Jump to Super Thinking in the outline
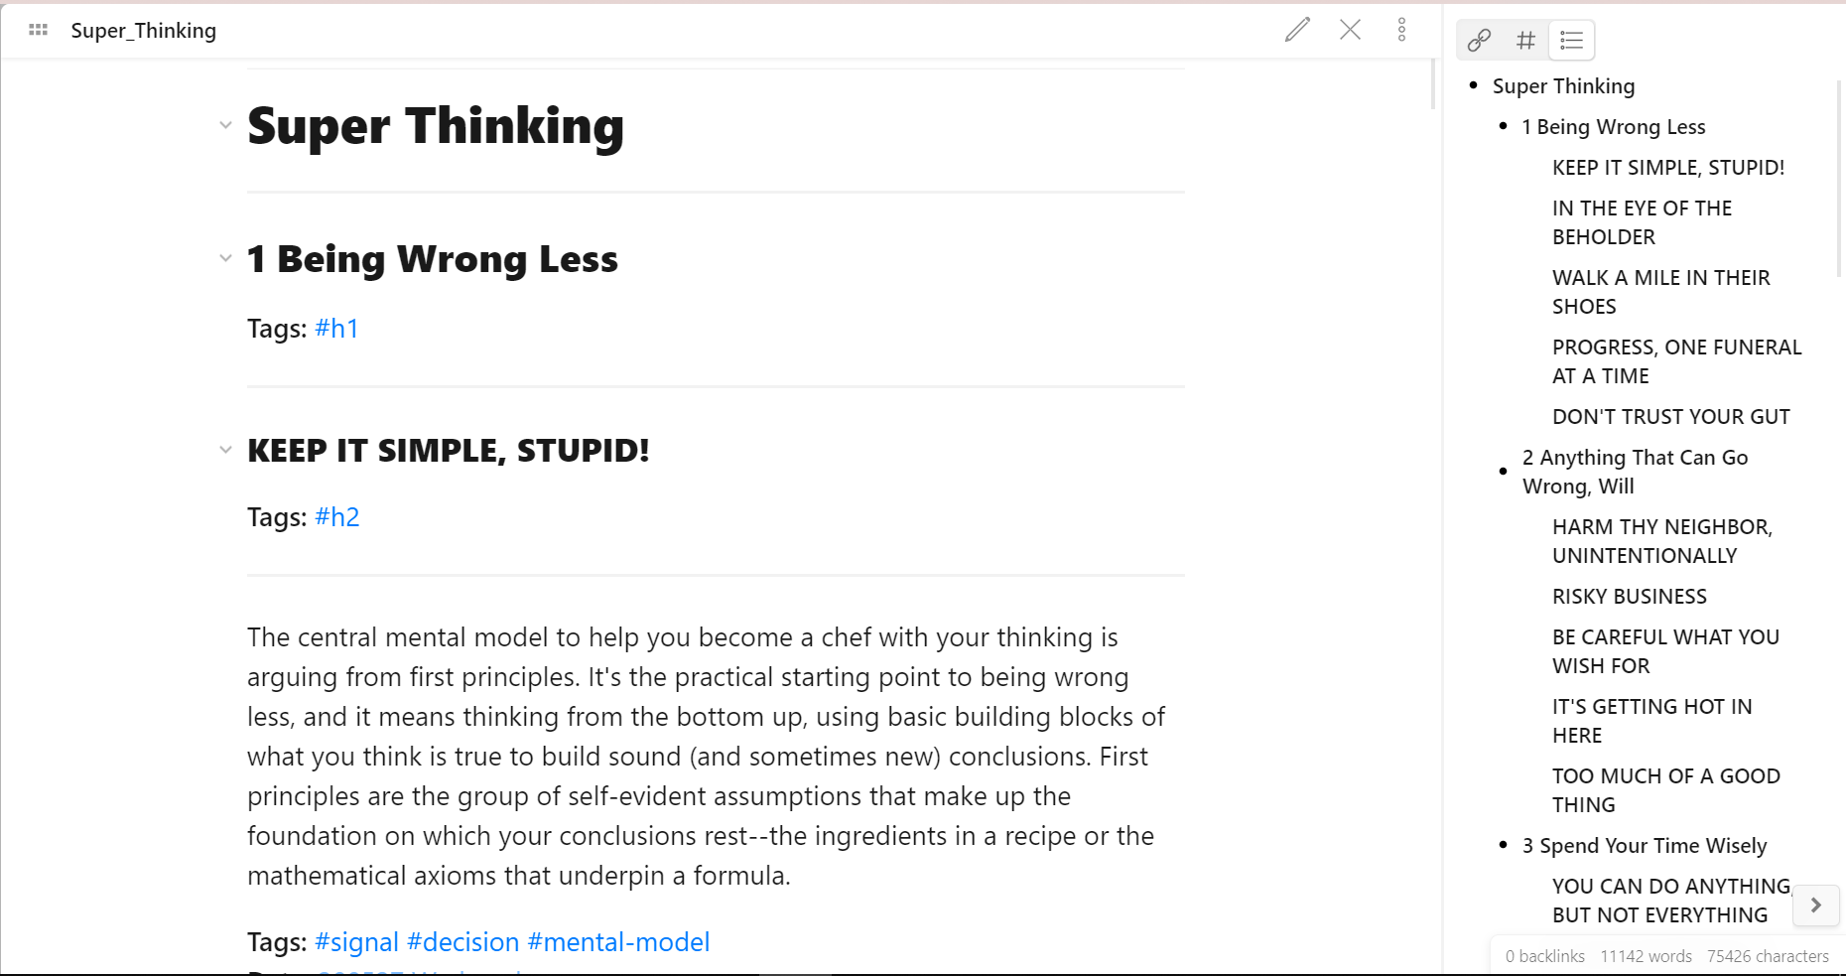The width and height of the screenshot is (1846, 976). pyautogui.click(x=1564, y=86)
